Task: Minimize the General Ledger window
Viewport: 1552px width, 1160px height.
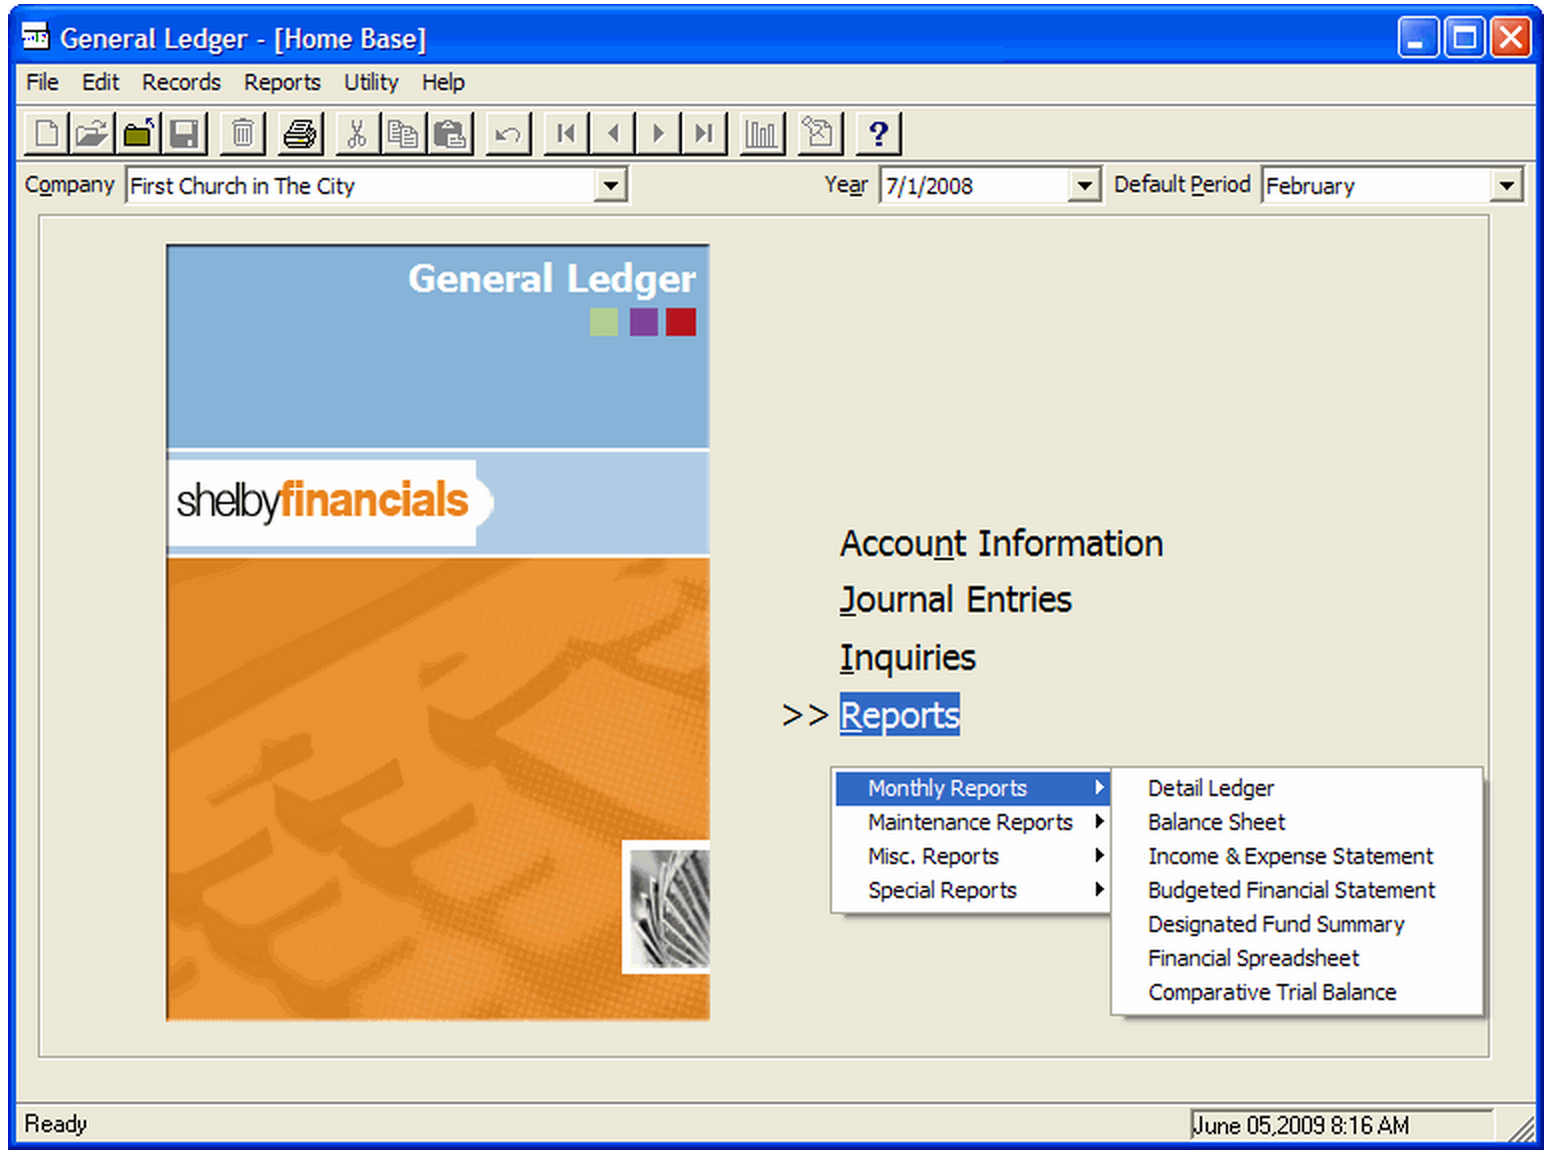Action: pyautogui.click(x=1418, y=38)
